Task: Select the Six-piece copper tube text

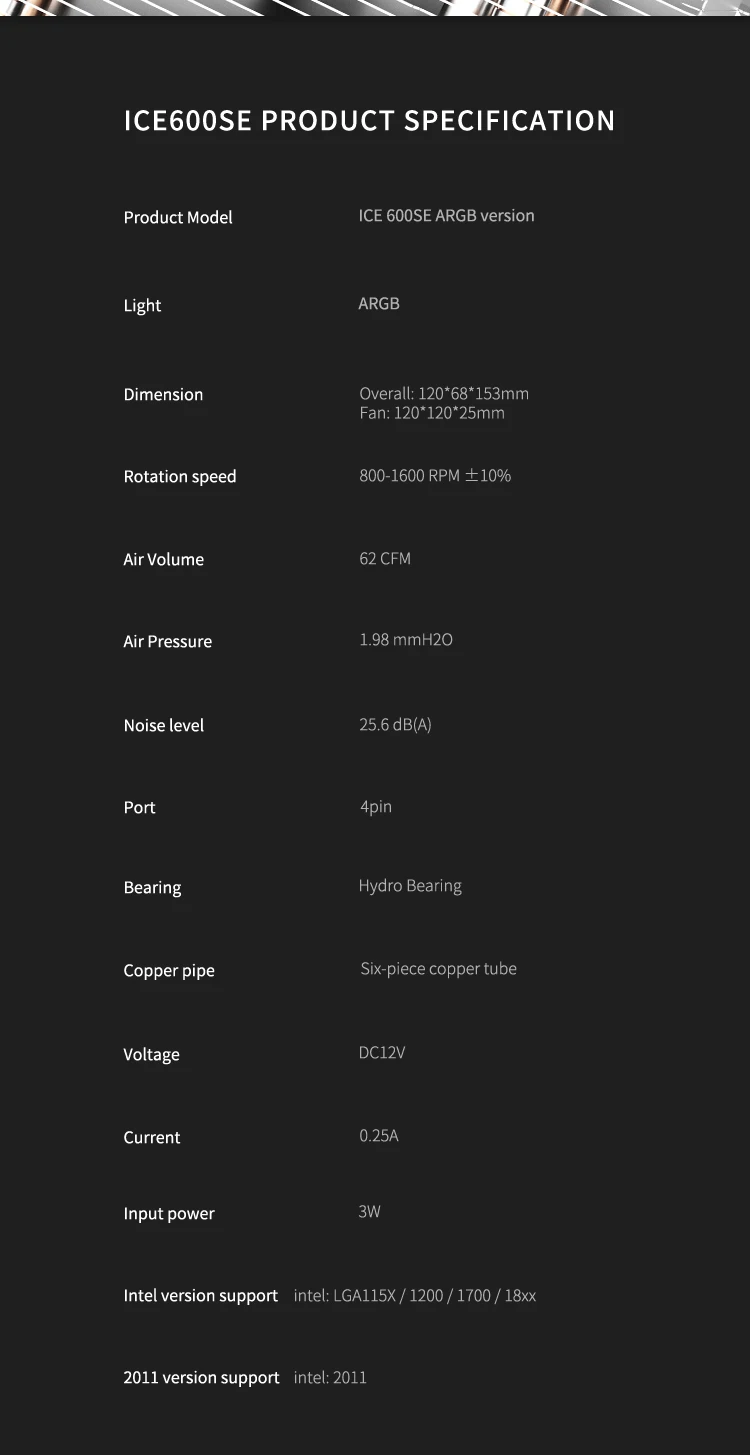Action: tap(438, 968)
